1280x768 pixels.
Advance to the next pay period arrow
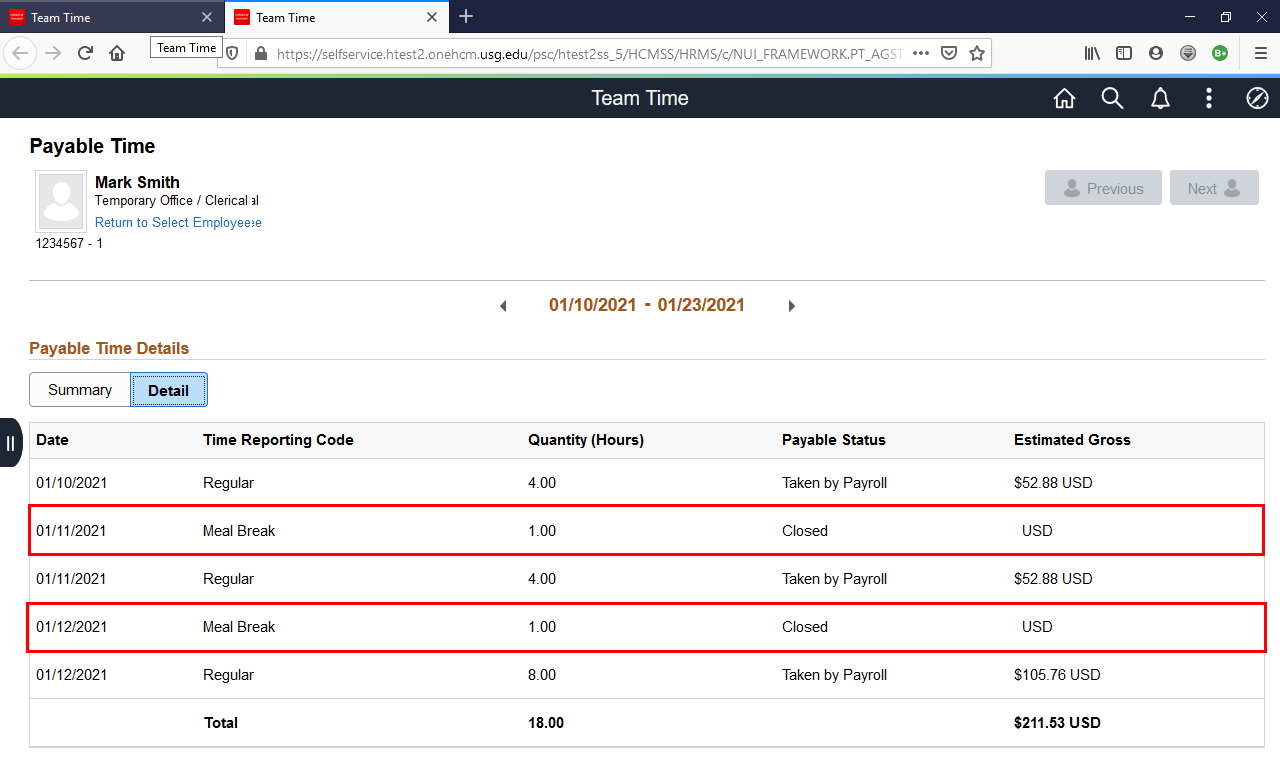point(791,306)
